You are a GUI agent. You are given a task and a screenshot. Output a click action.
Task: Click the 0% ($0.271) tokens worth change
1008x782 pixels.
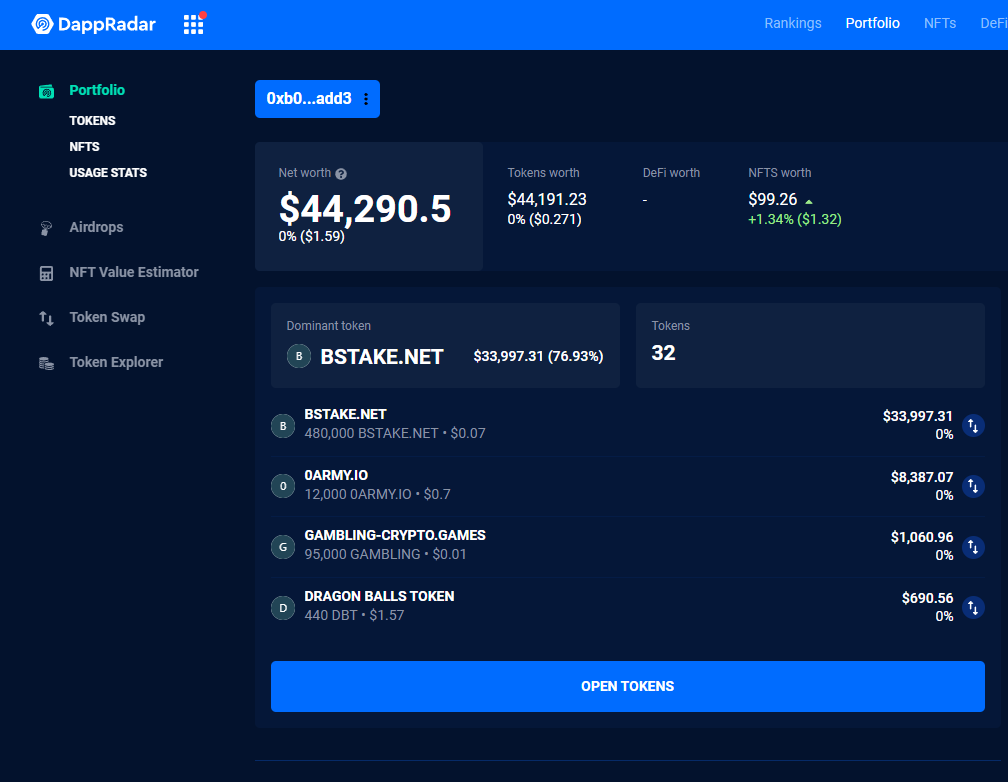point(544,219)
